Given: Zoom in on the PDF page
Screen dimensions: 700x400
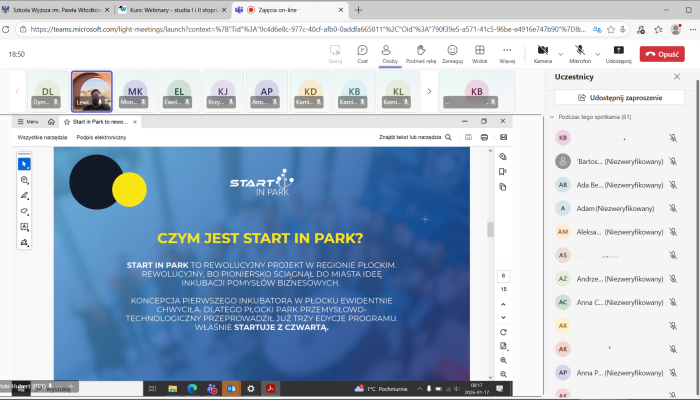Looking at the screenshot, I should click(503, 360).
